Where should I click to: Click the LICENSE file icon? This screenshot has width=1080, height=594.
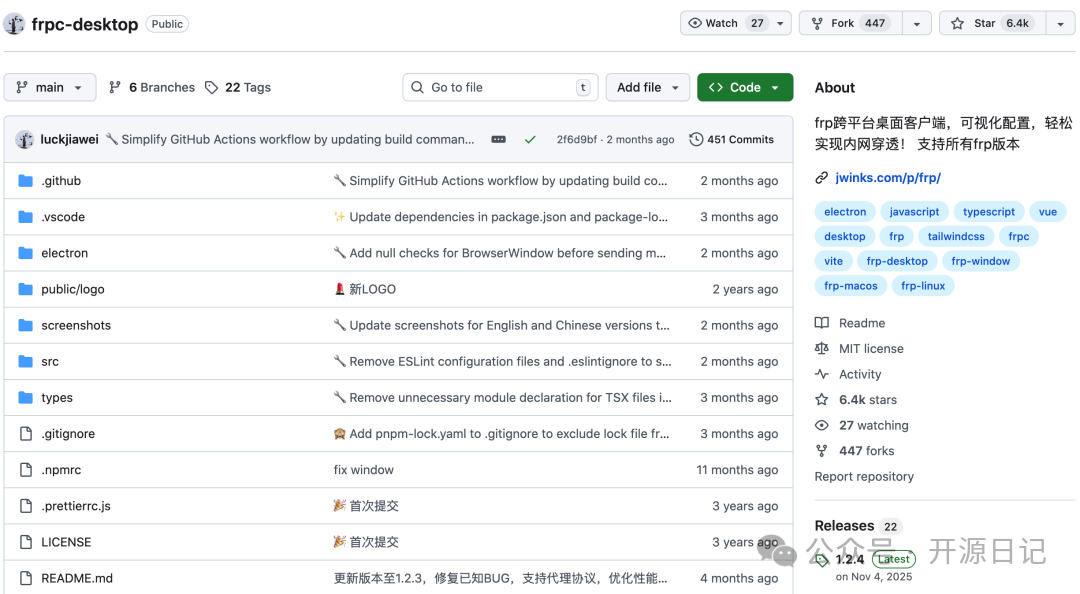[x=24, y=541]
